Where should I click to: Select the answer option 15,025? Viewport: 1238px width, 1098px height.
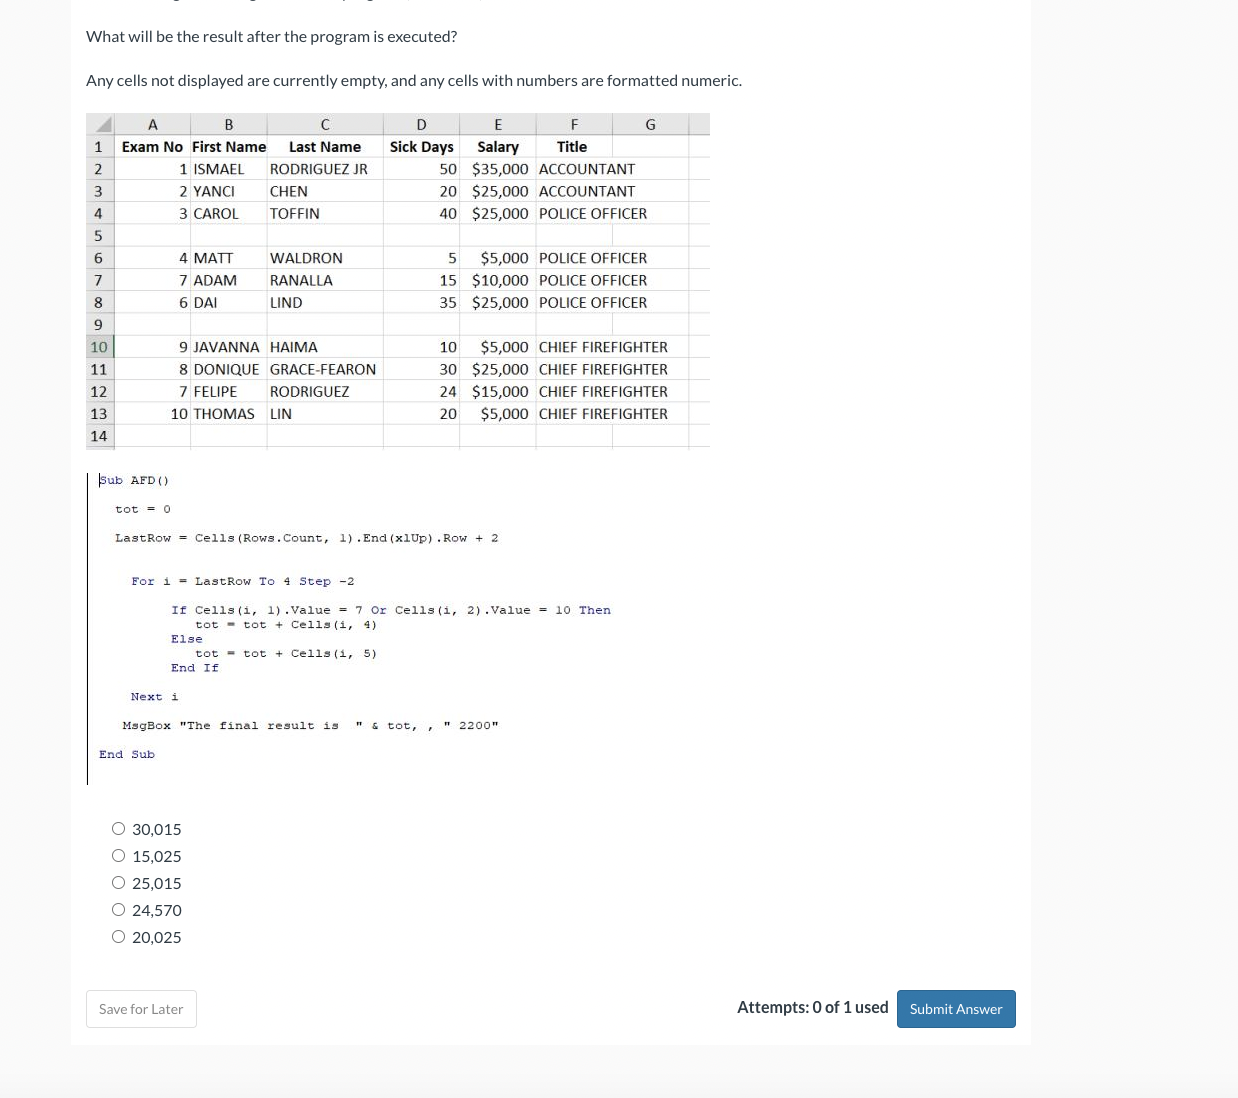pos(118,855)
